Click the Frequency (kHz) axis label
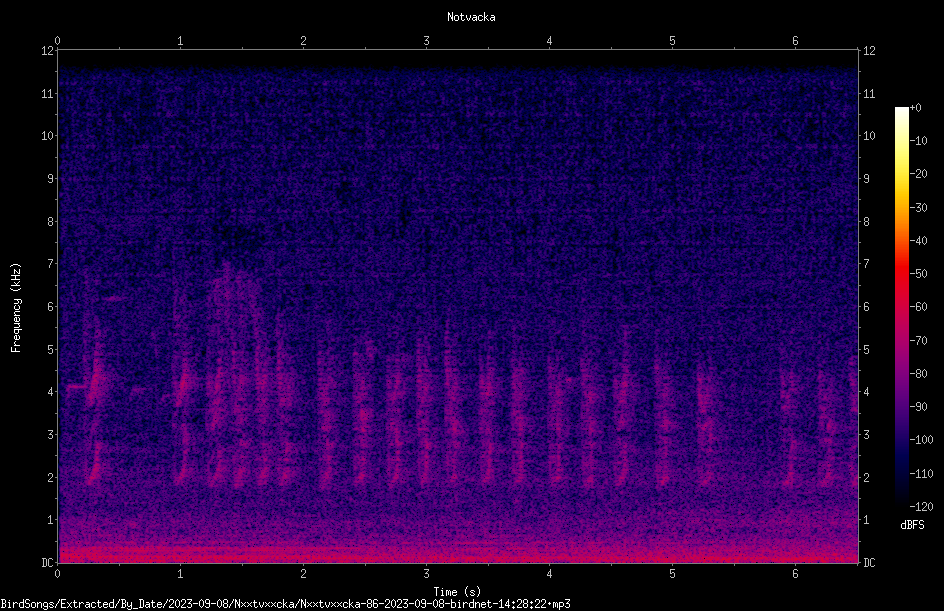Screen dimensions: 944x611 pos(16,308)
